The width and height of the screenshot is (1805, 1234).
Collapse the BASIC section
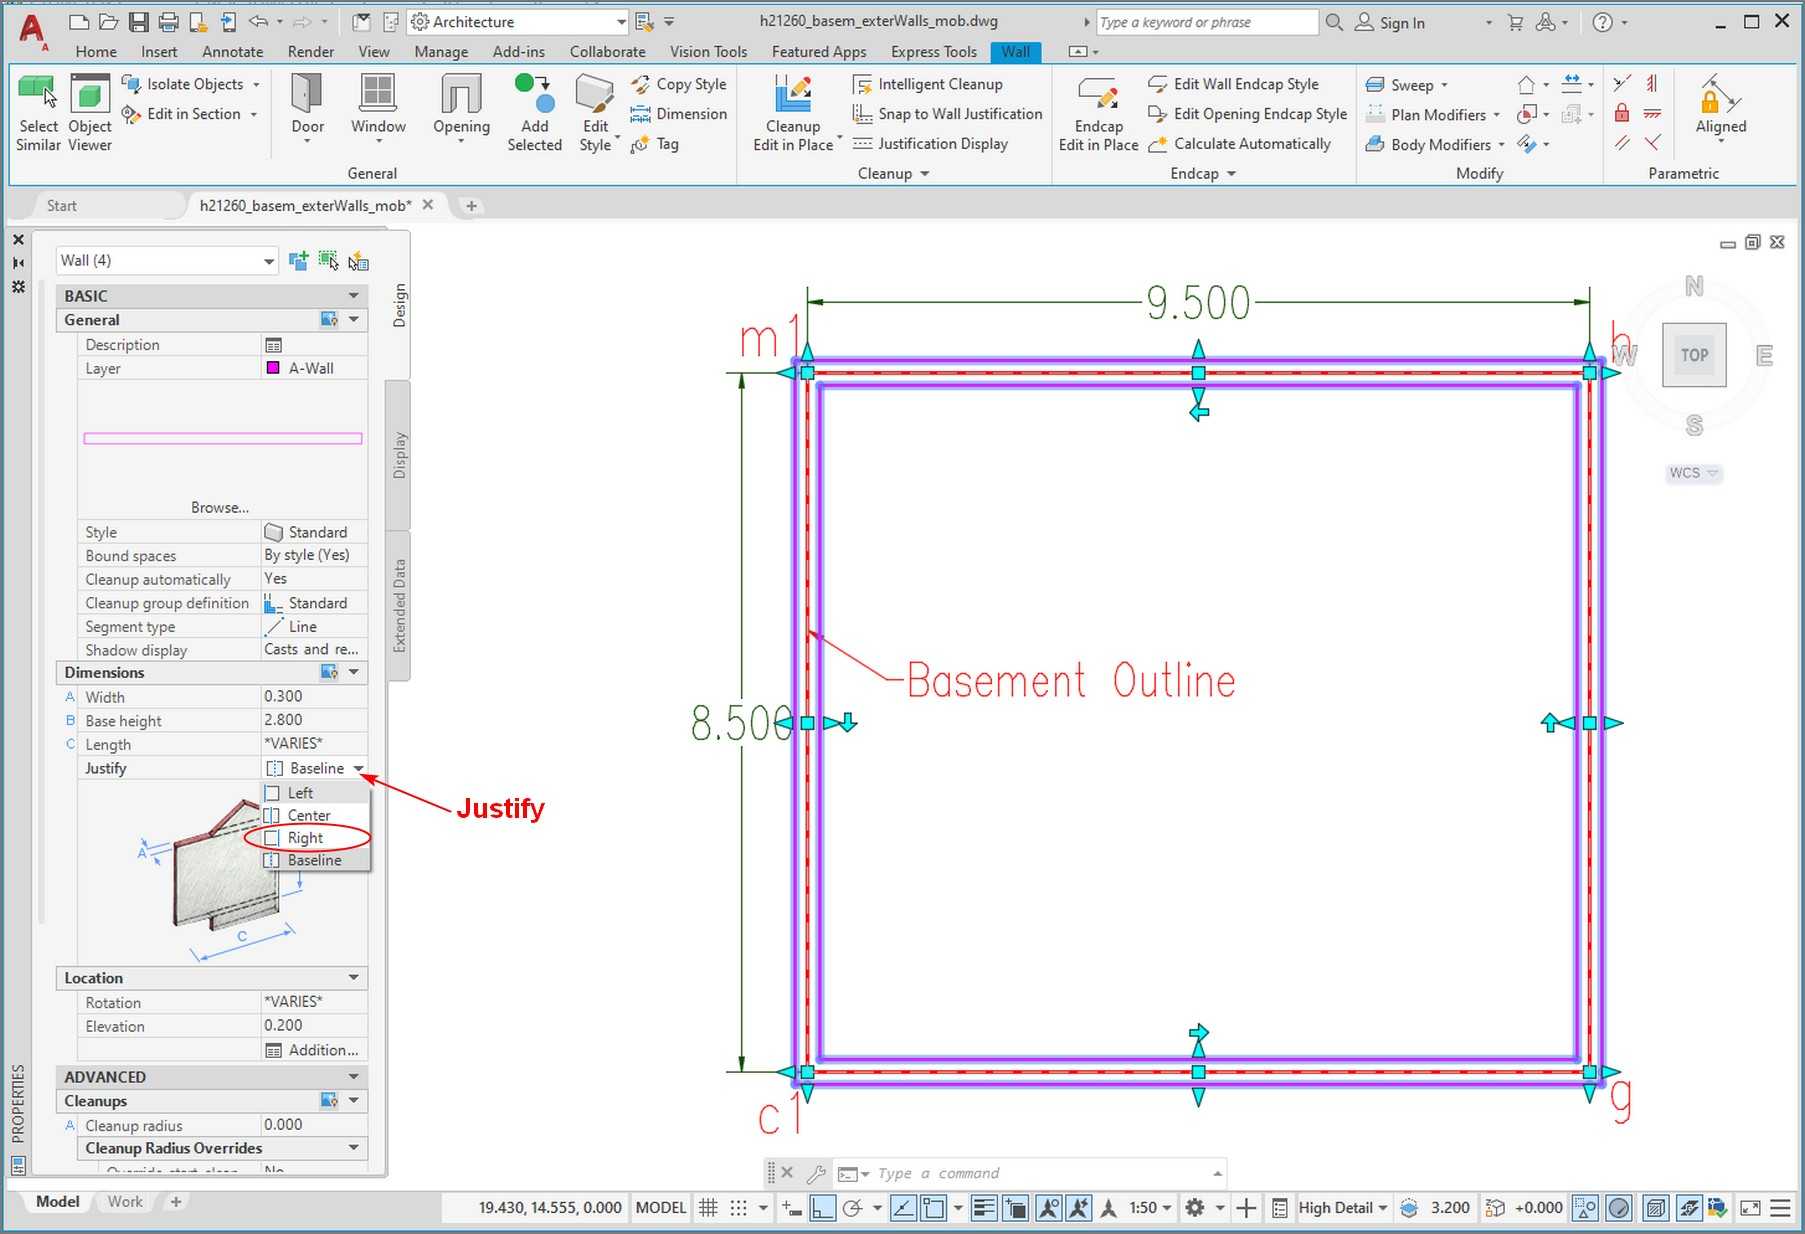(x=354, y=296)
